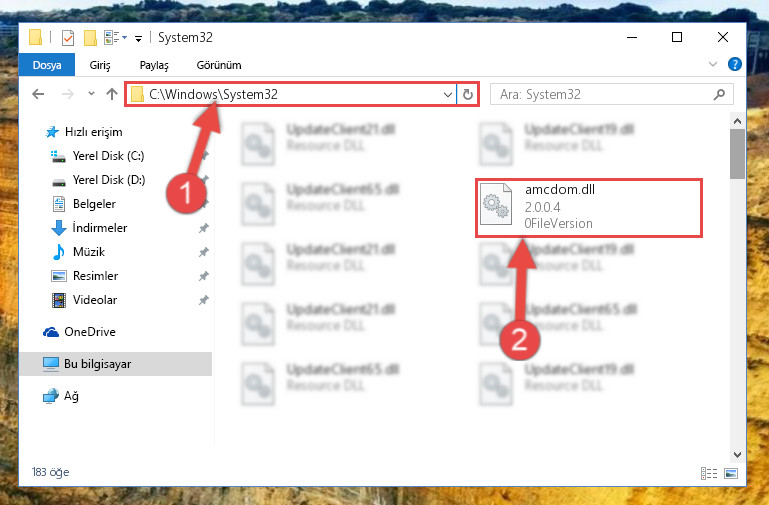The height and width of the screenshot is (505, 769).
Task: Open the Dosya menu tab
Action: coord(47,65)
